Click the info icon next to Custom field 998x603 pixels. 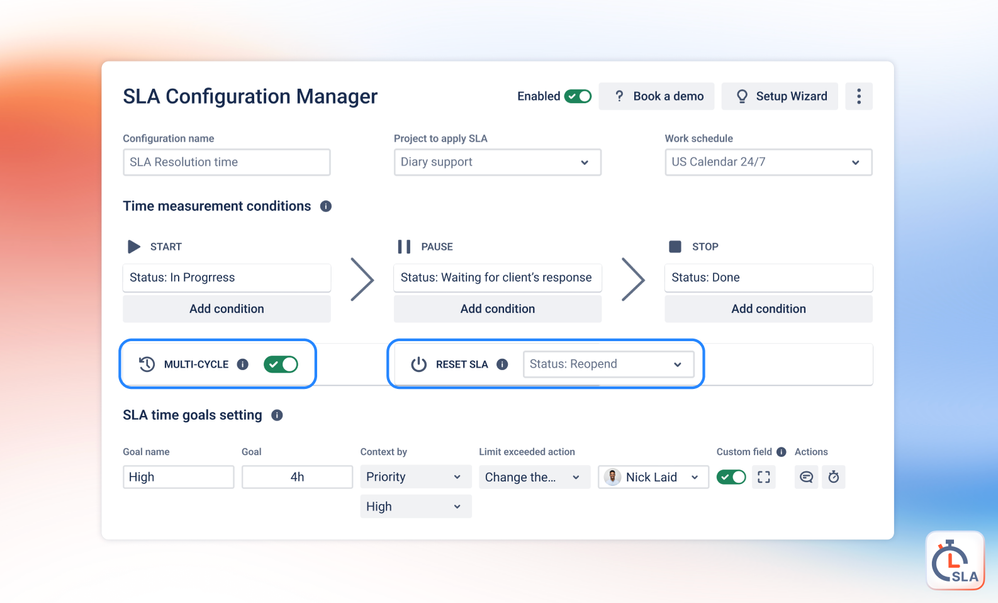(x=781, y=451)
